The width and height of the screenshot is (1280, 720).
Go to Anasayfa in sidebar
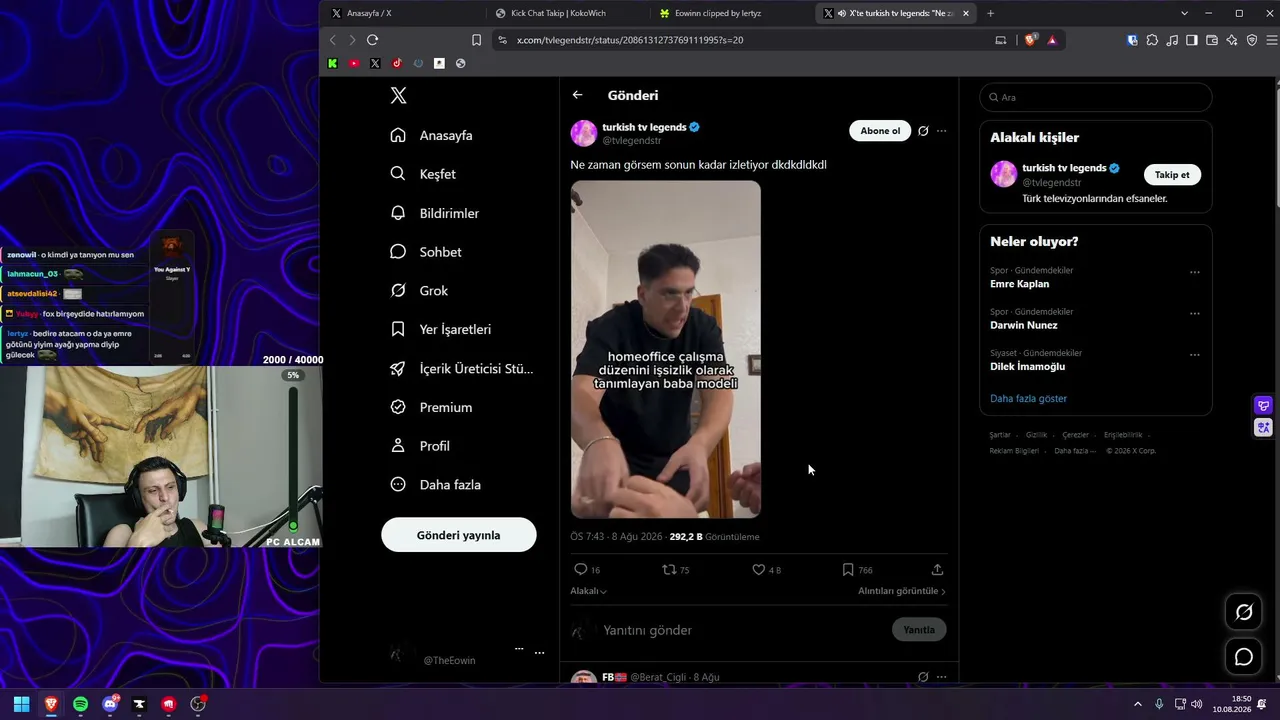pos(431,135)
